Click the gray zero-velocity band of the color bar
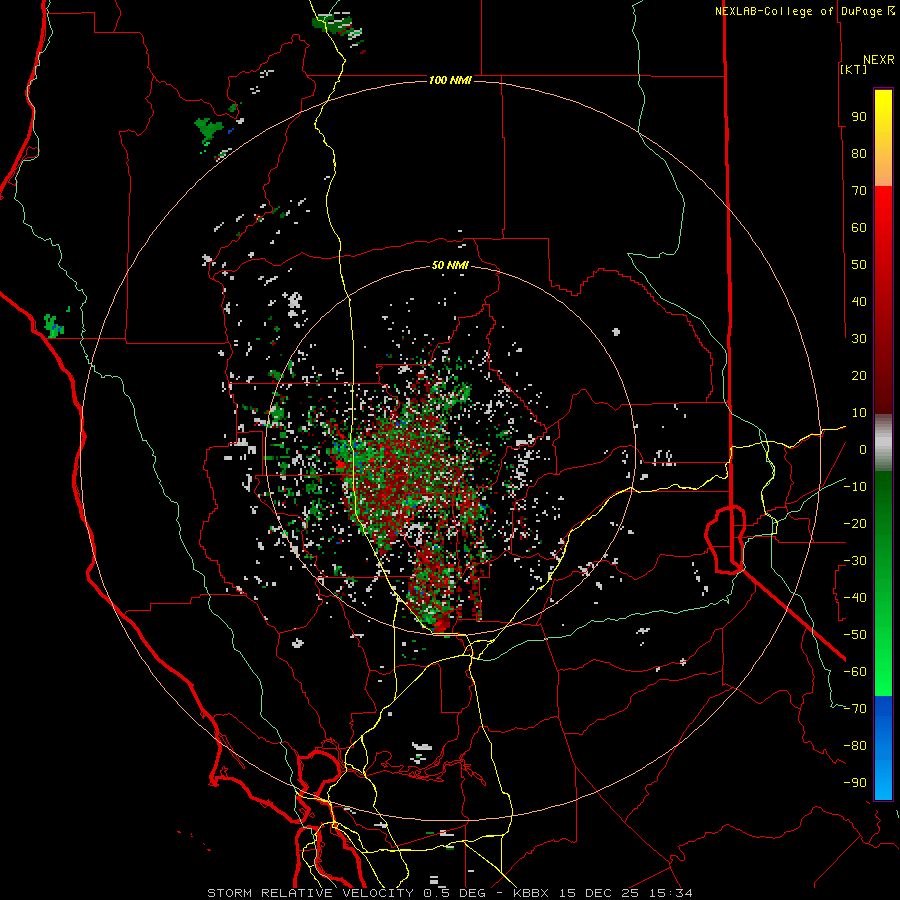Image resolution: width=900 pixels, height=900 pixels. click(x=883, y=442)
